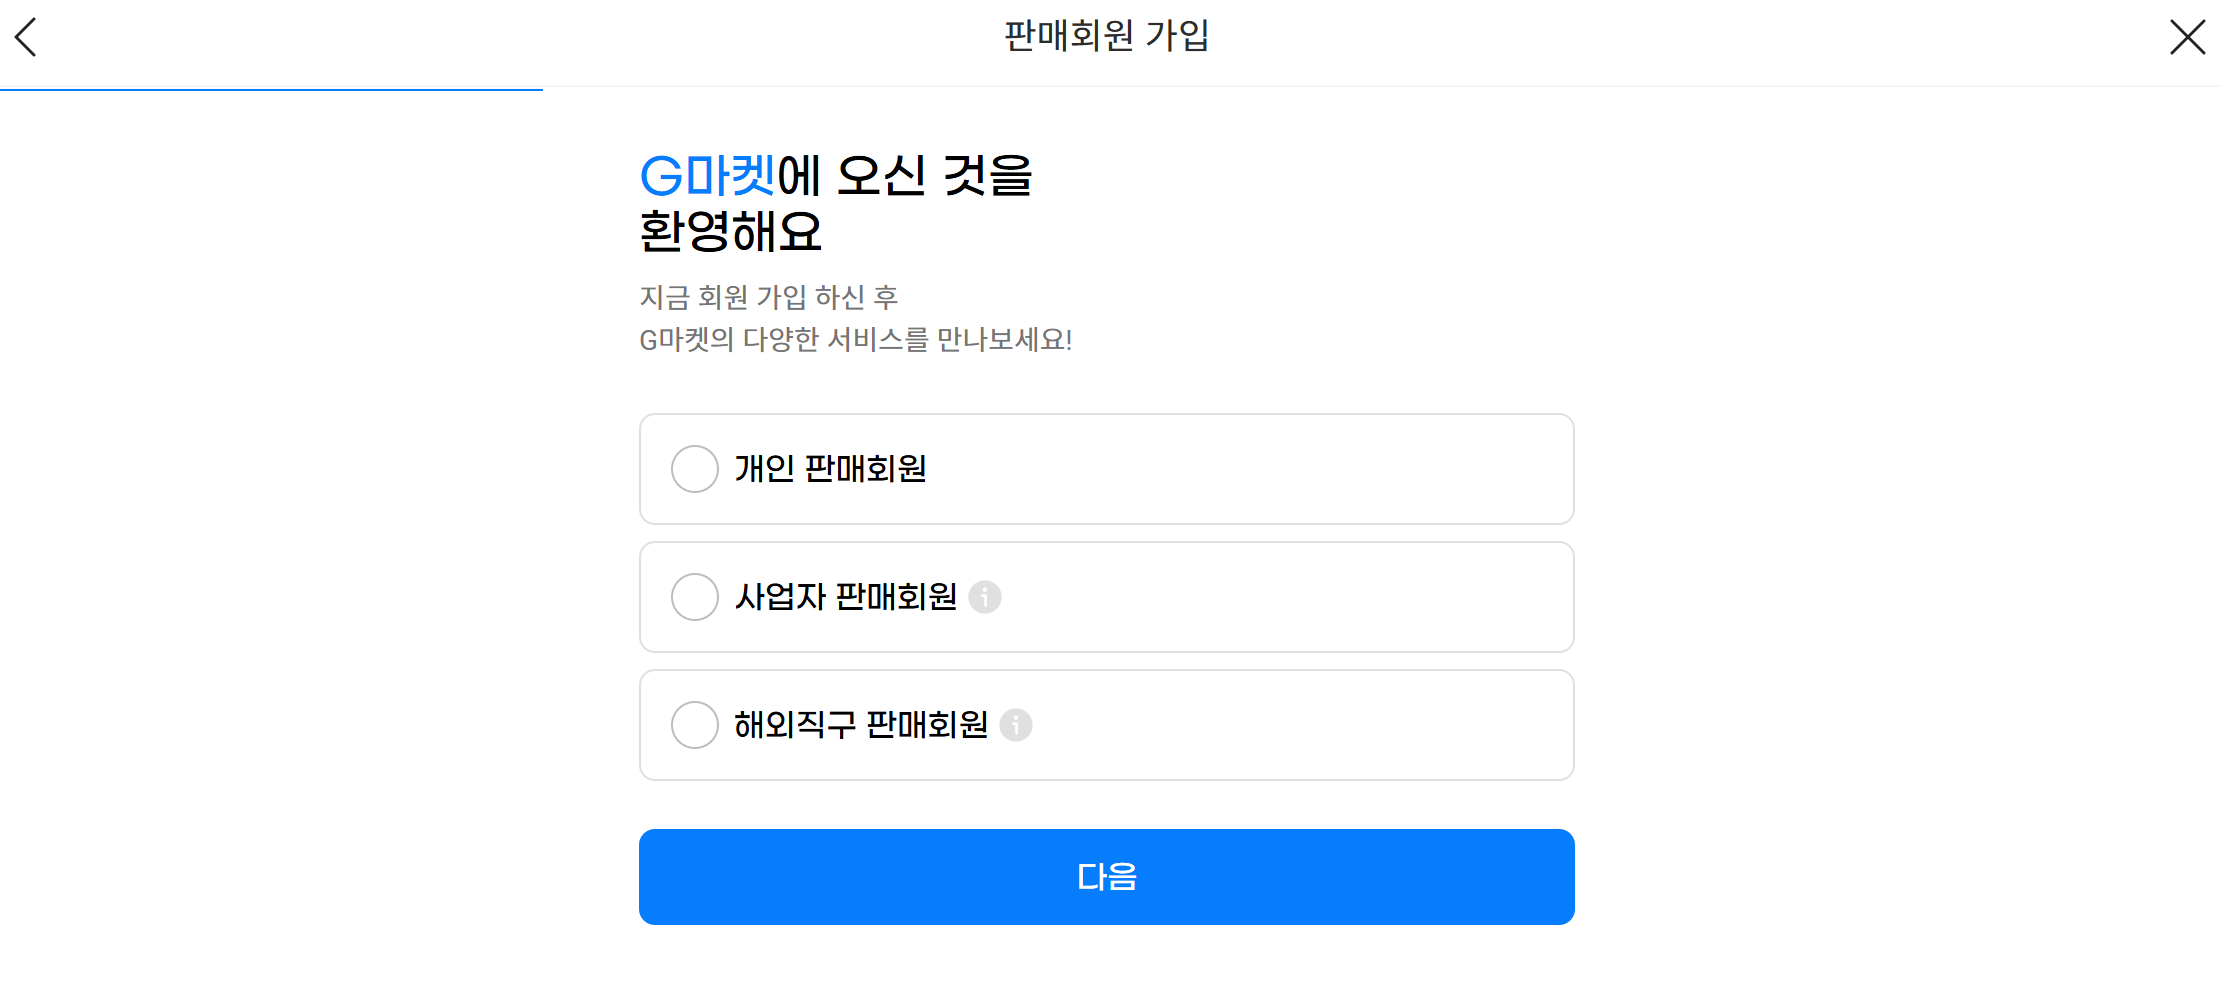The width and height of the screenshot is (2221, 981).
Task: Open info icon beside 해외직구 판매회원
Action: pyautogui.click(x=1016, y=725)
